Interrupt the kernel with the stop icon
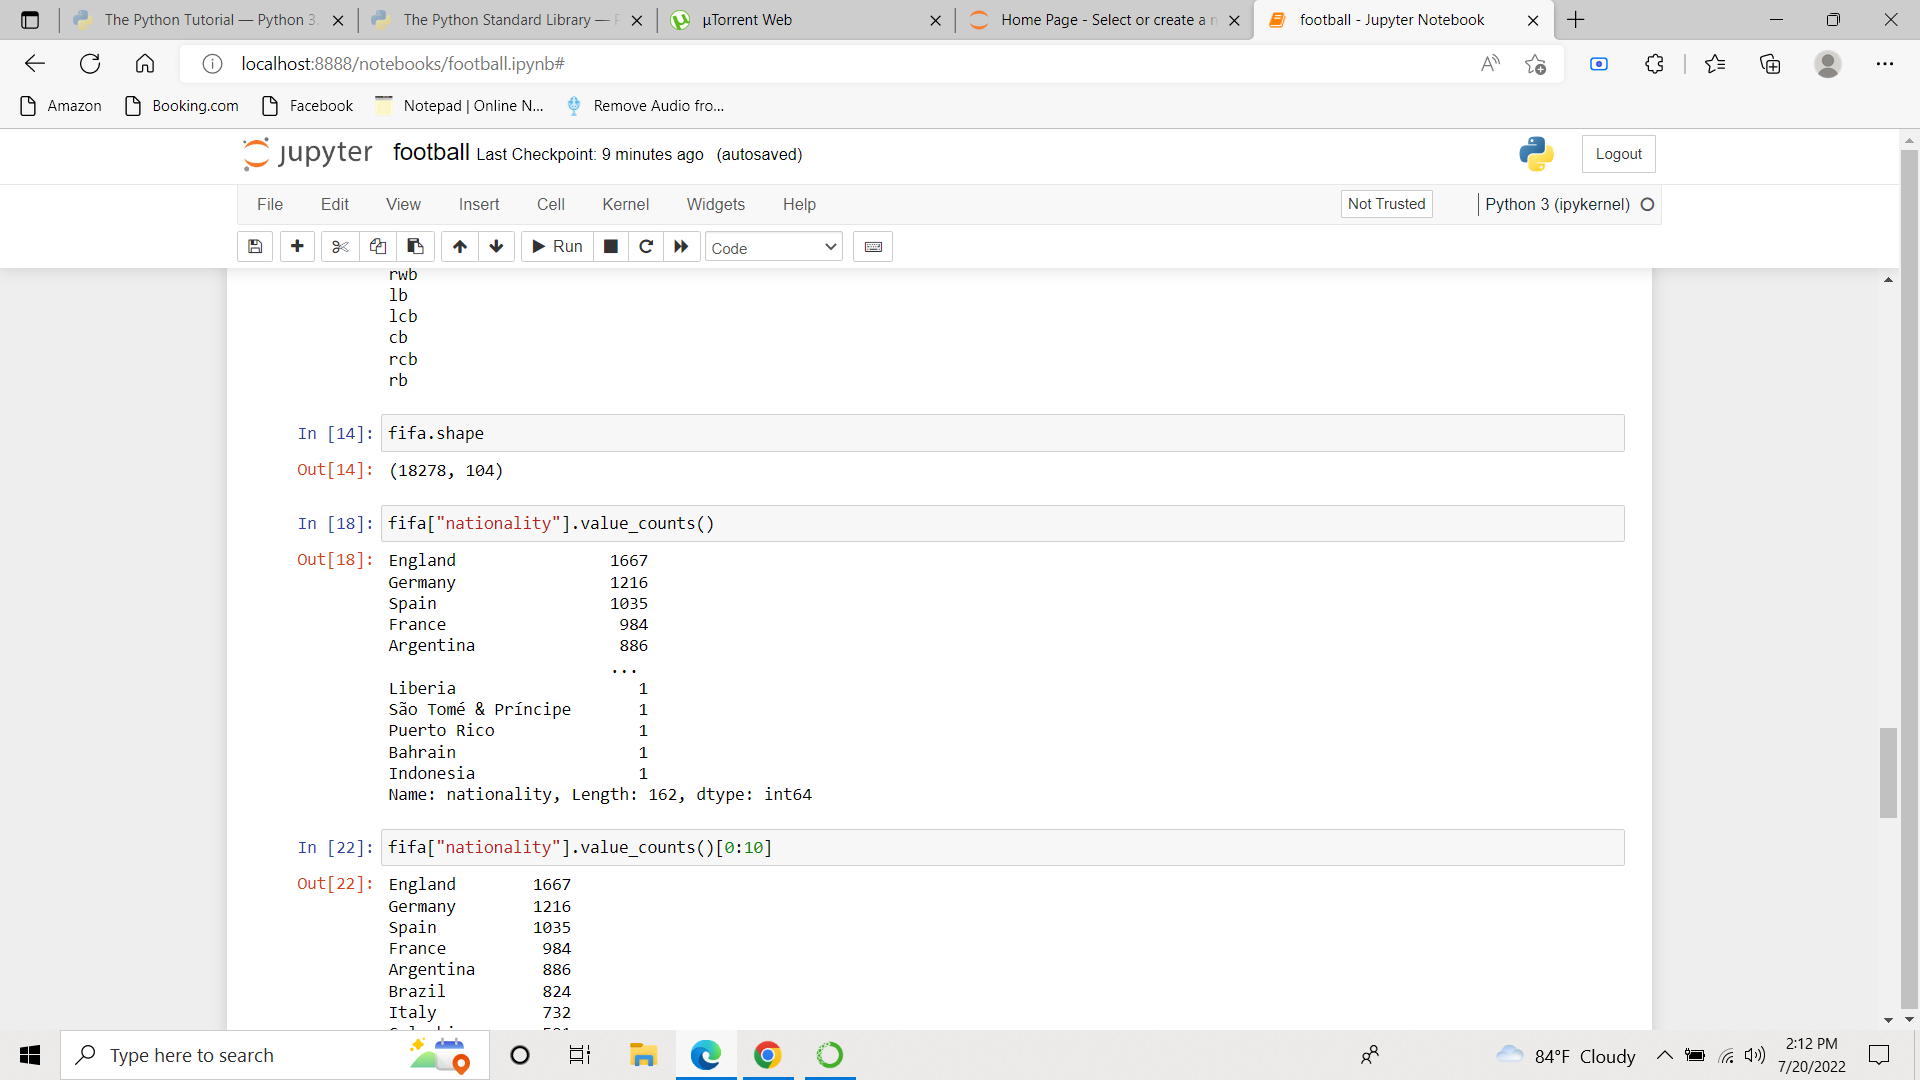1920x1080 pixels. tap(610, 246)
